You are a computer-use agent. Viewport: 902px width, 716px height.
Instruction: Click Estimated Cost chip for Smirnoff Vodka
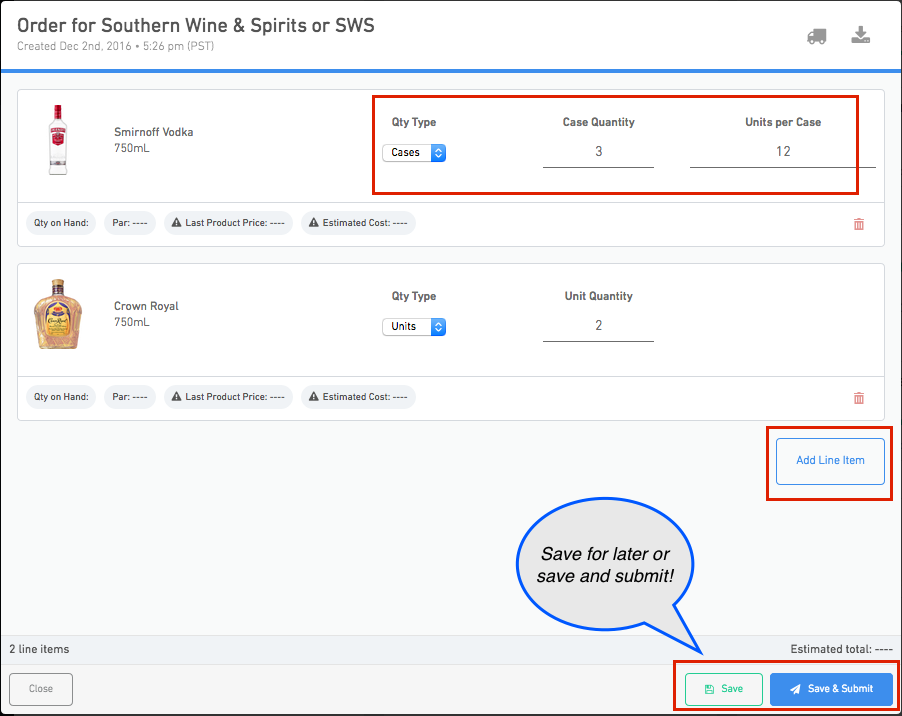[358, 223]
